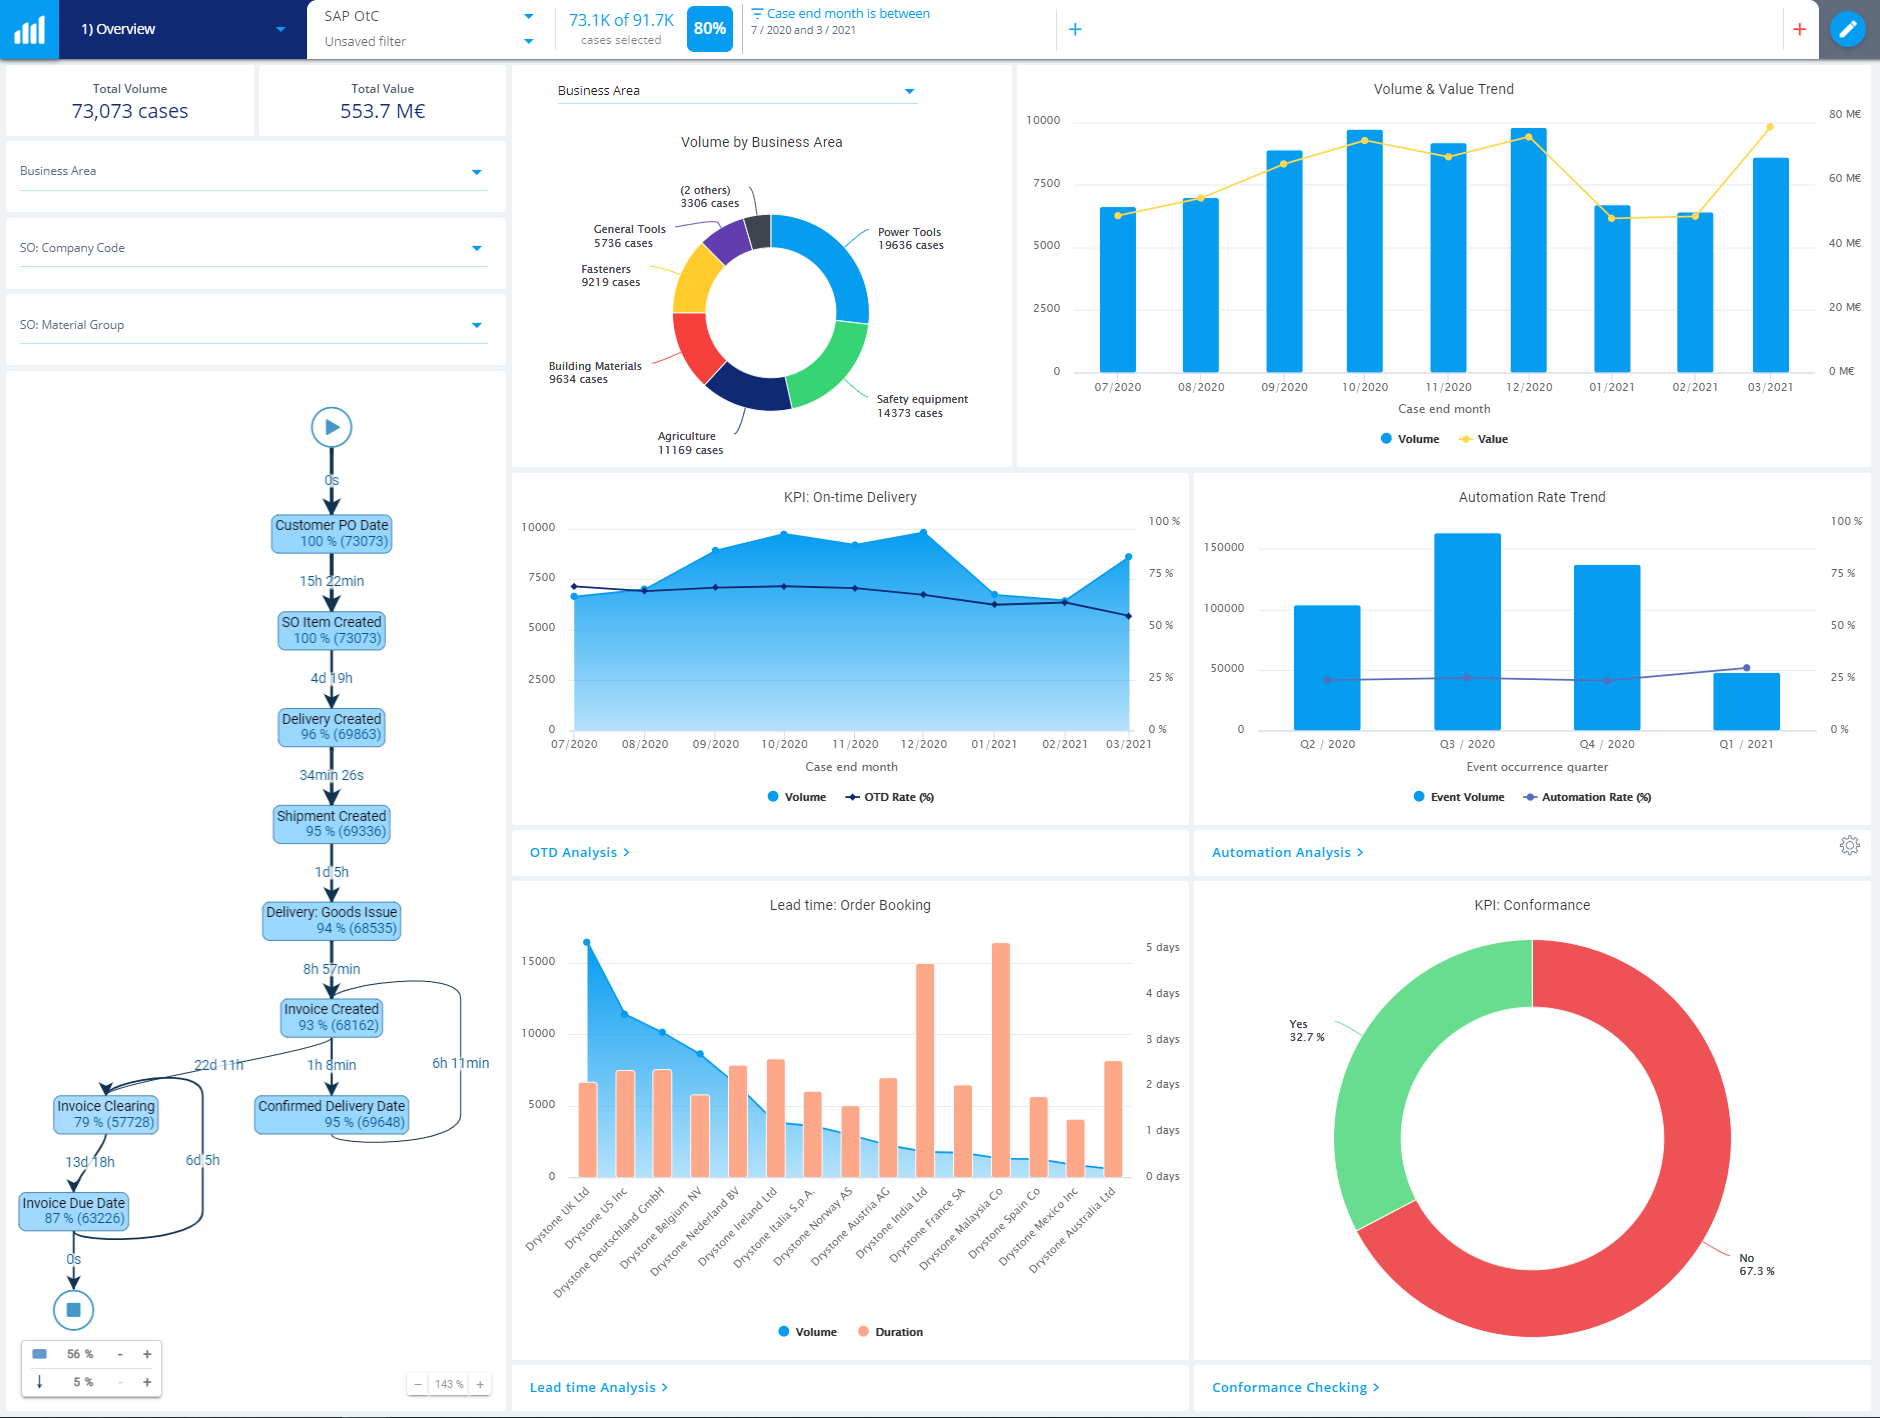Open OTD Analysis link
The height and width of the screenshot is (1418, 1880).
580,852
